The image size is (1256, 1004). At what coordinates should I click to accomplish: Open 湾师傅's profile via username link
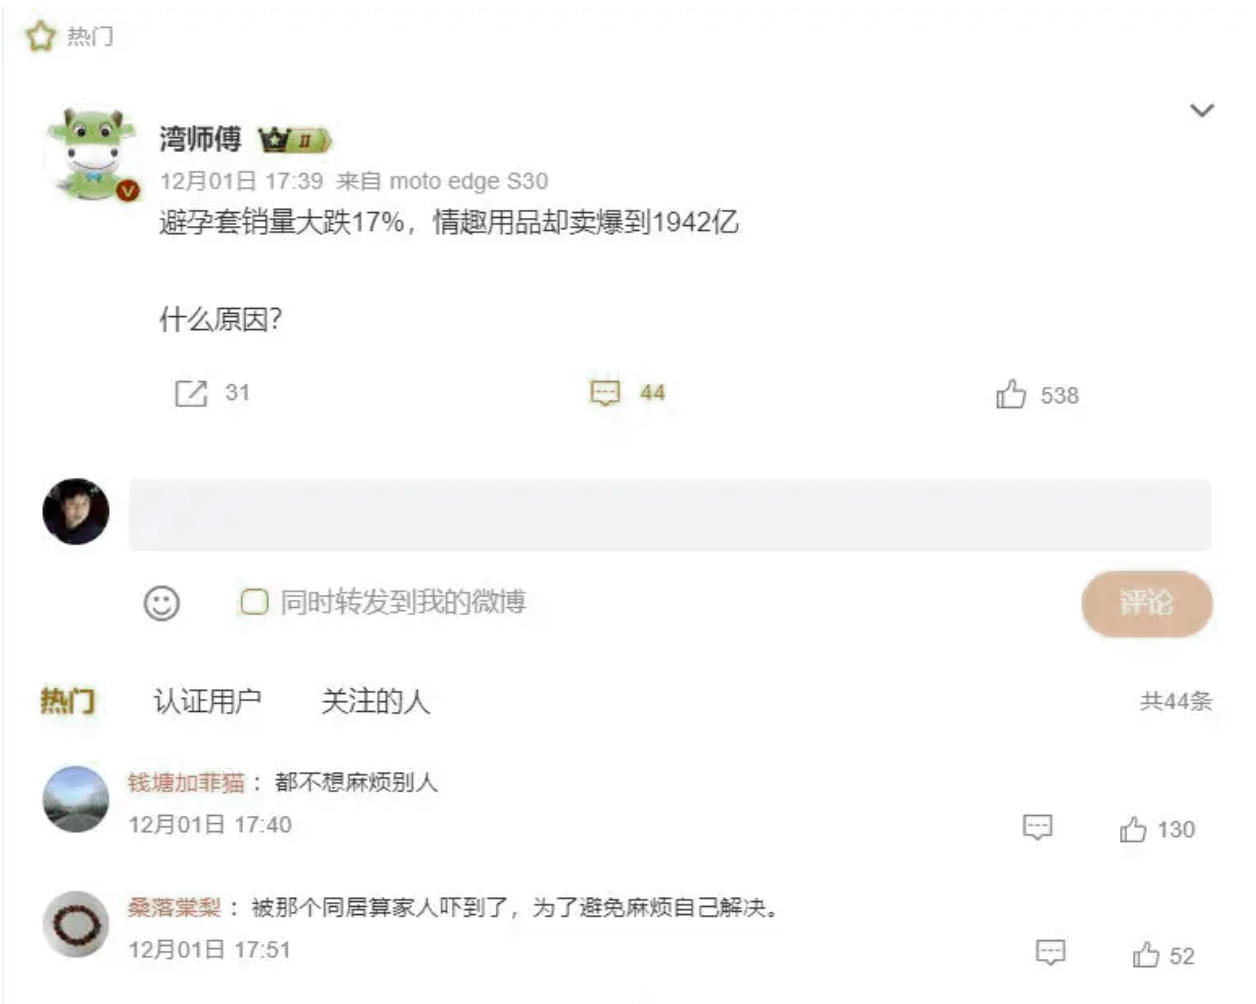[200, 139]
